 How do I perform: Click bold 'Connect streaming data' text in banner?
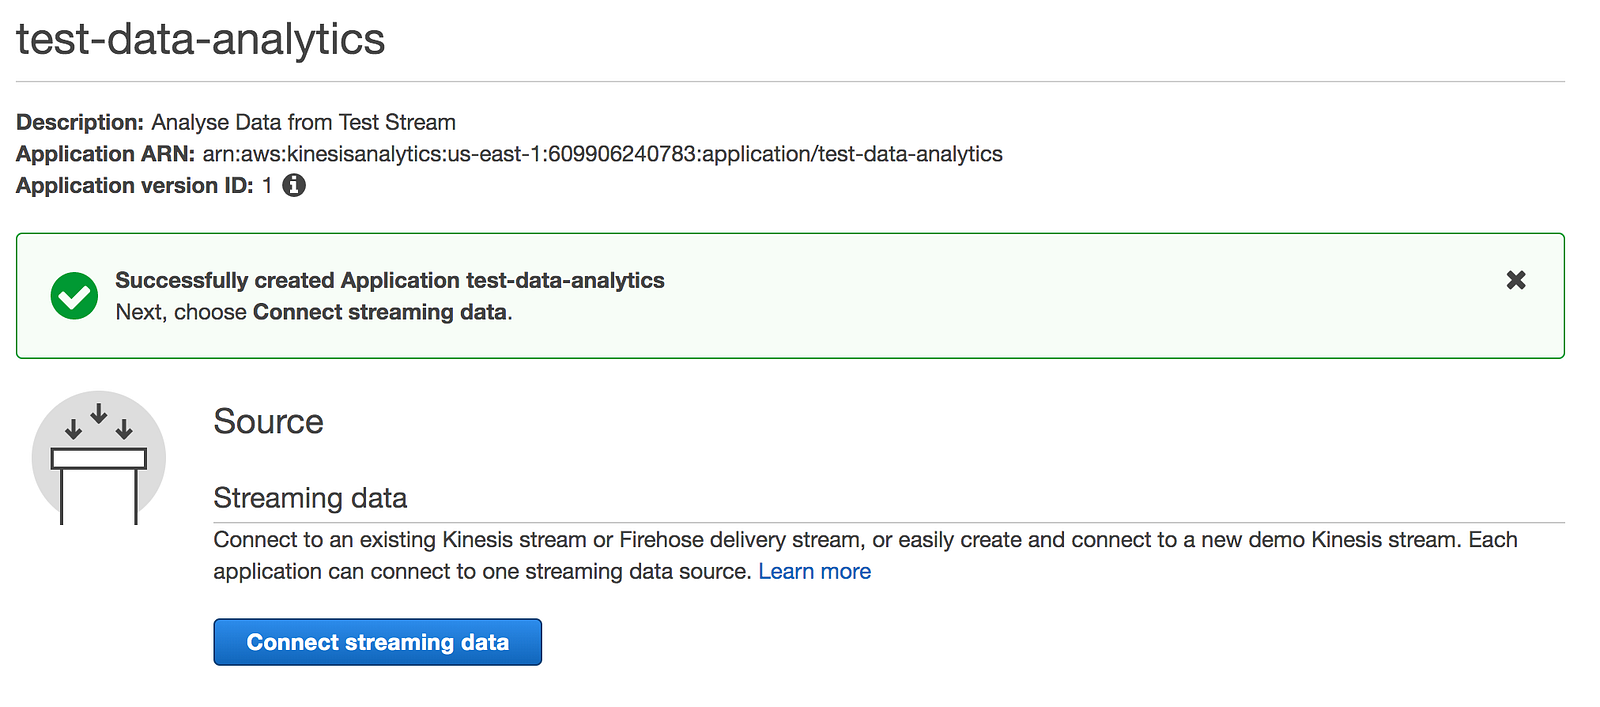379,312
